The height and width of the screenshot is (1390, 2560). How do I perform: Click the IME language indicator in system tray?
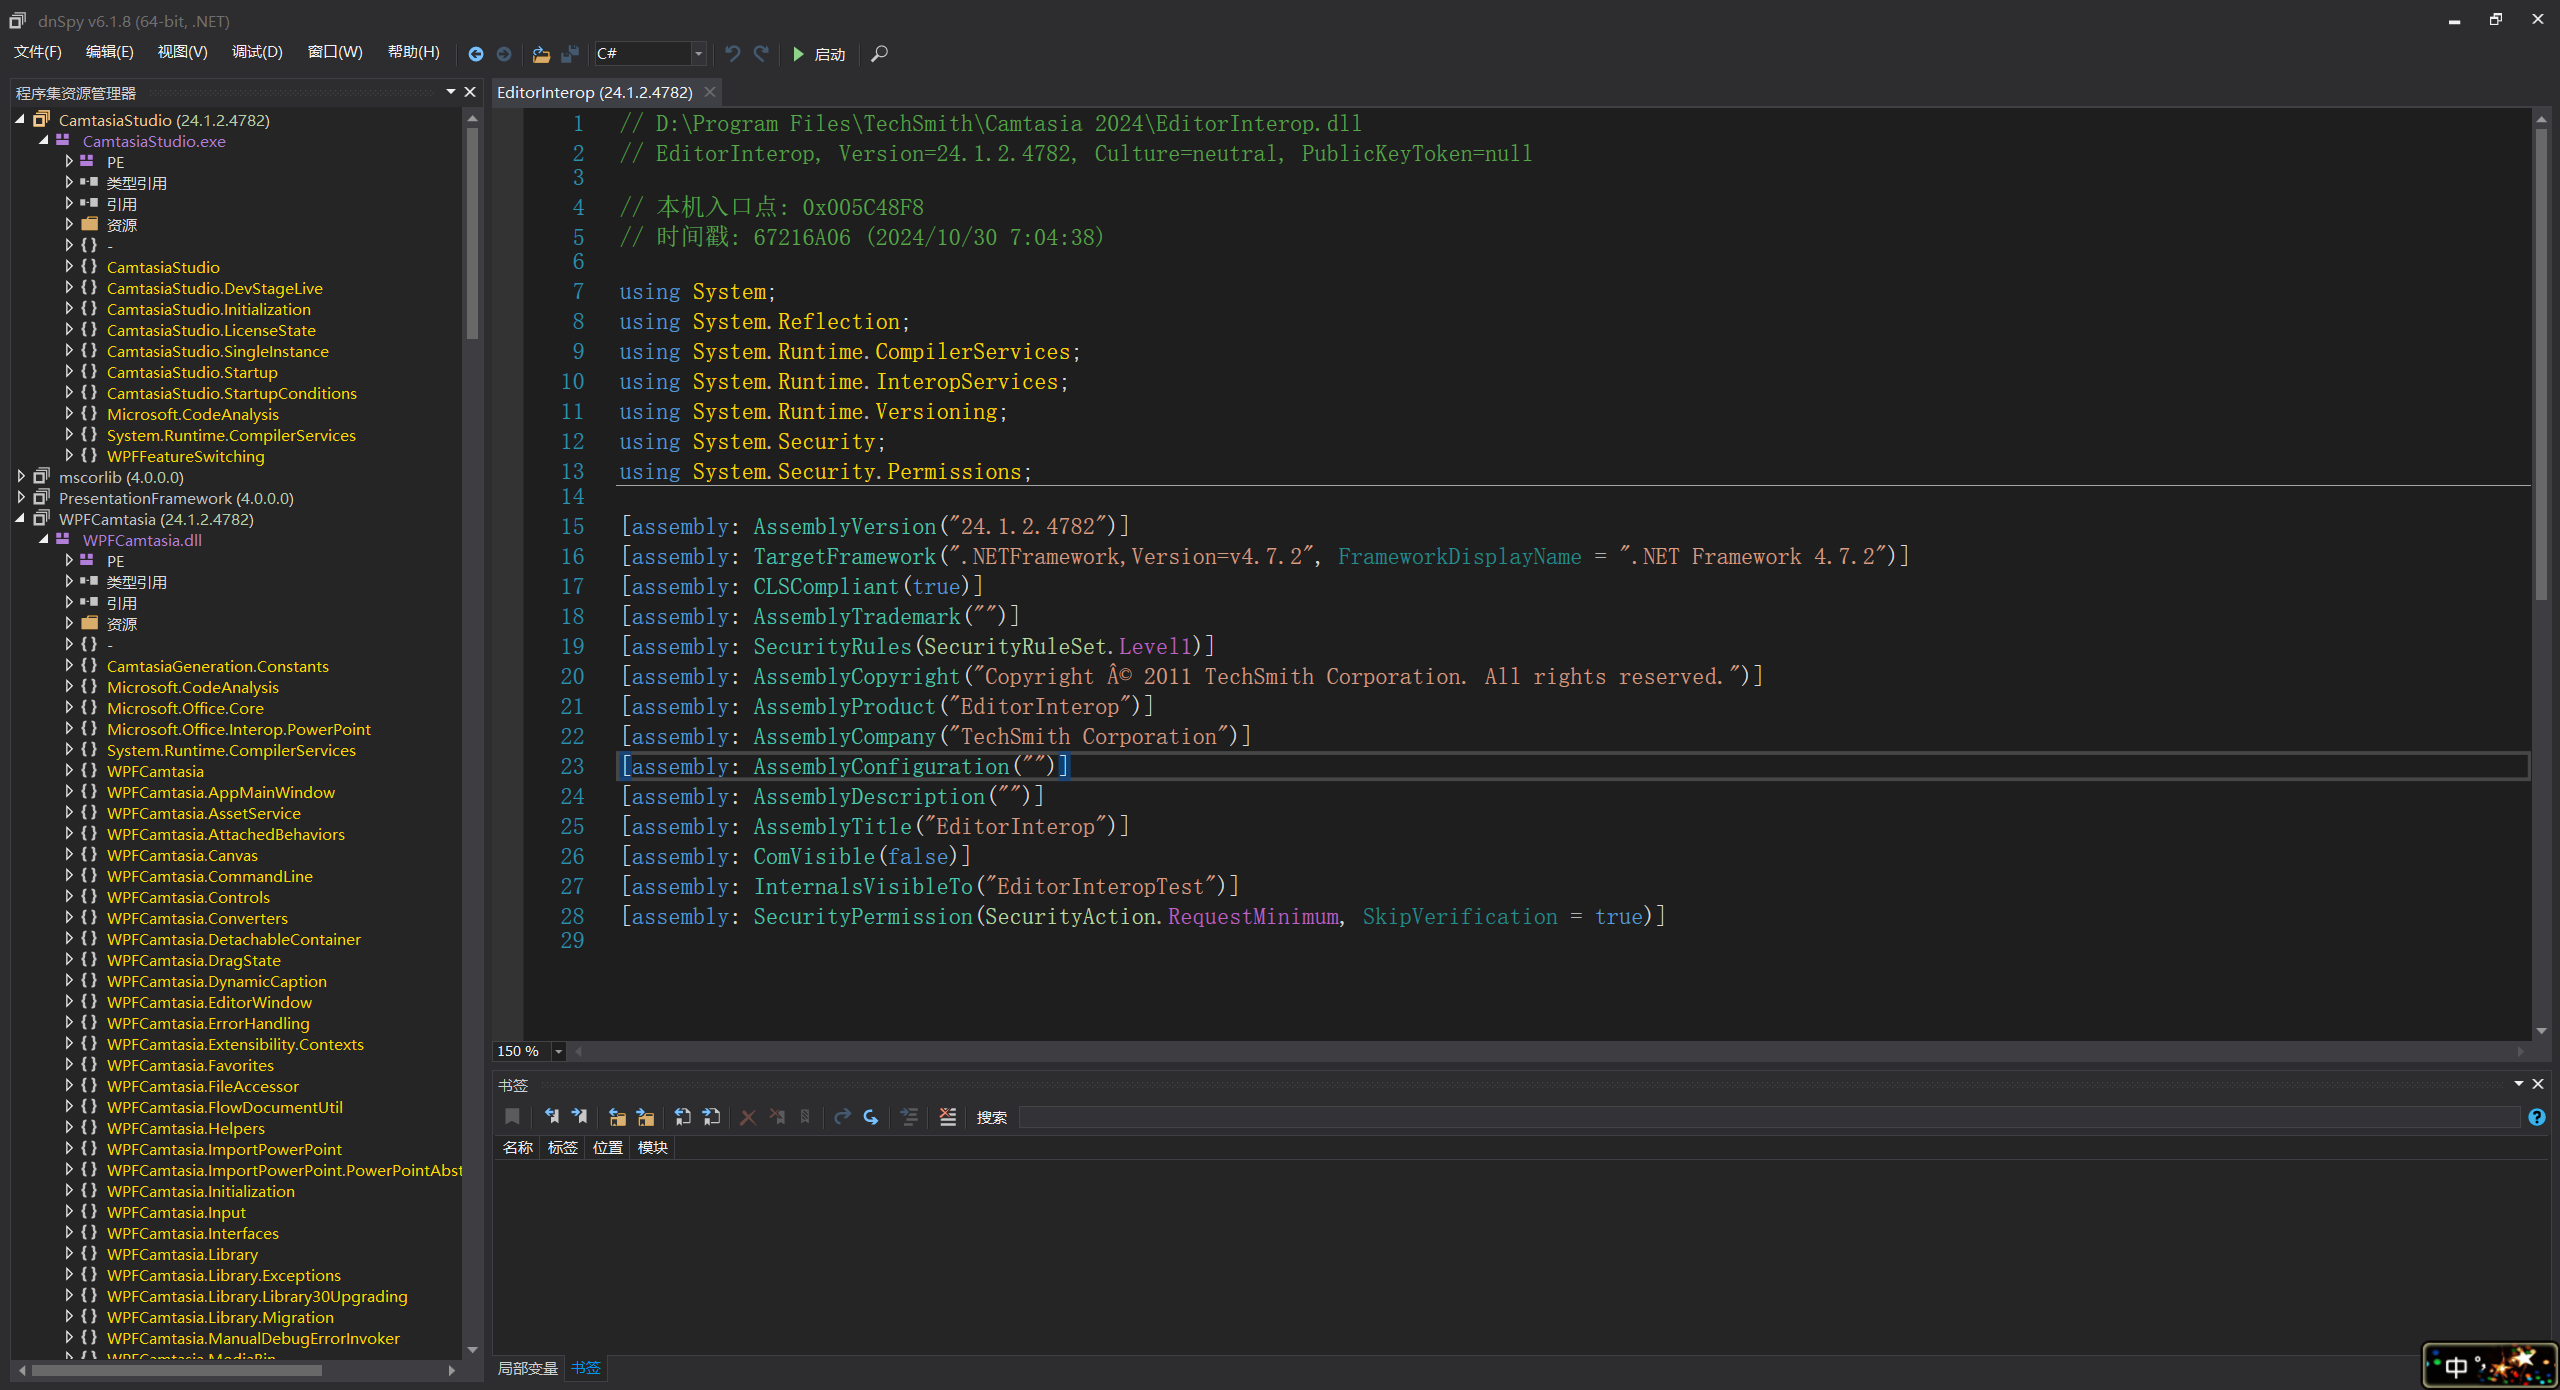click(2456, 1367)
